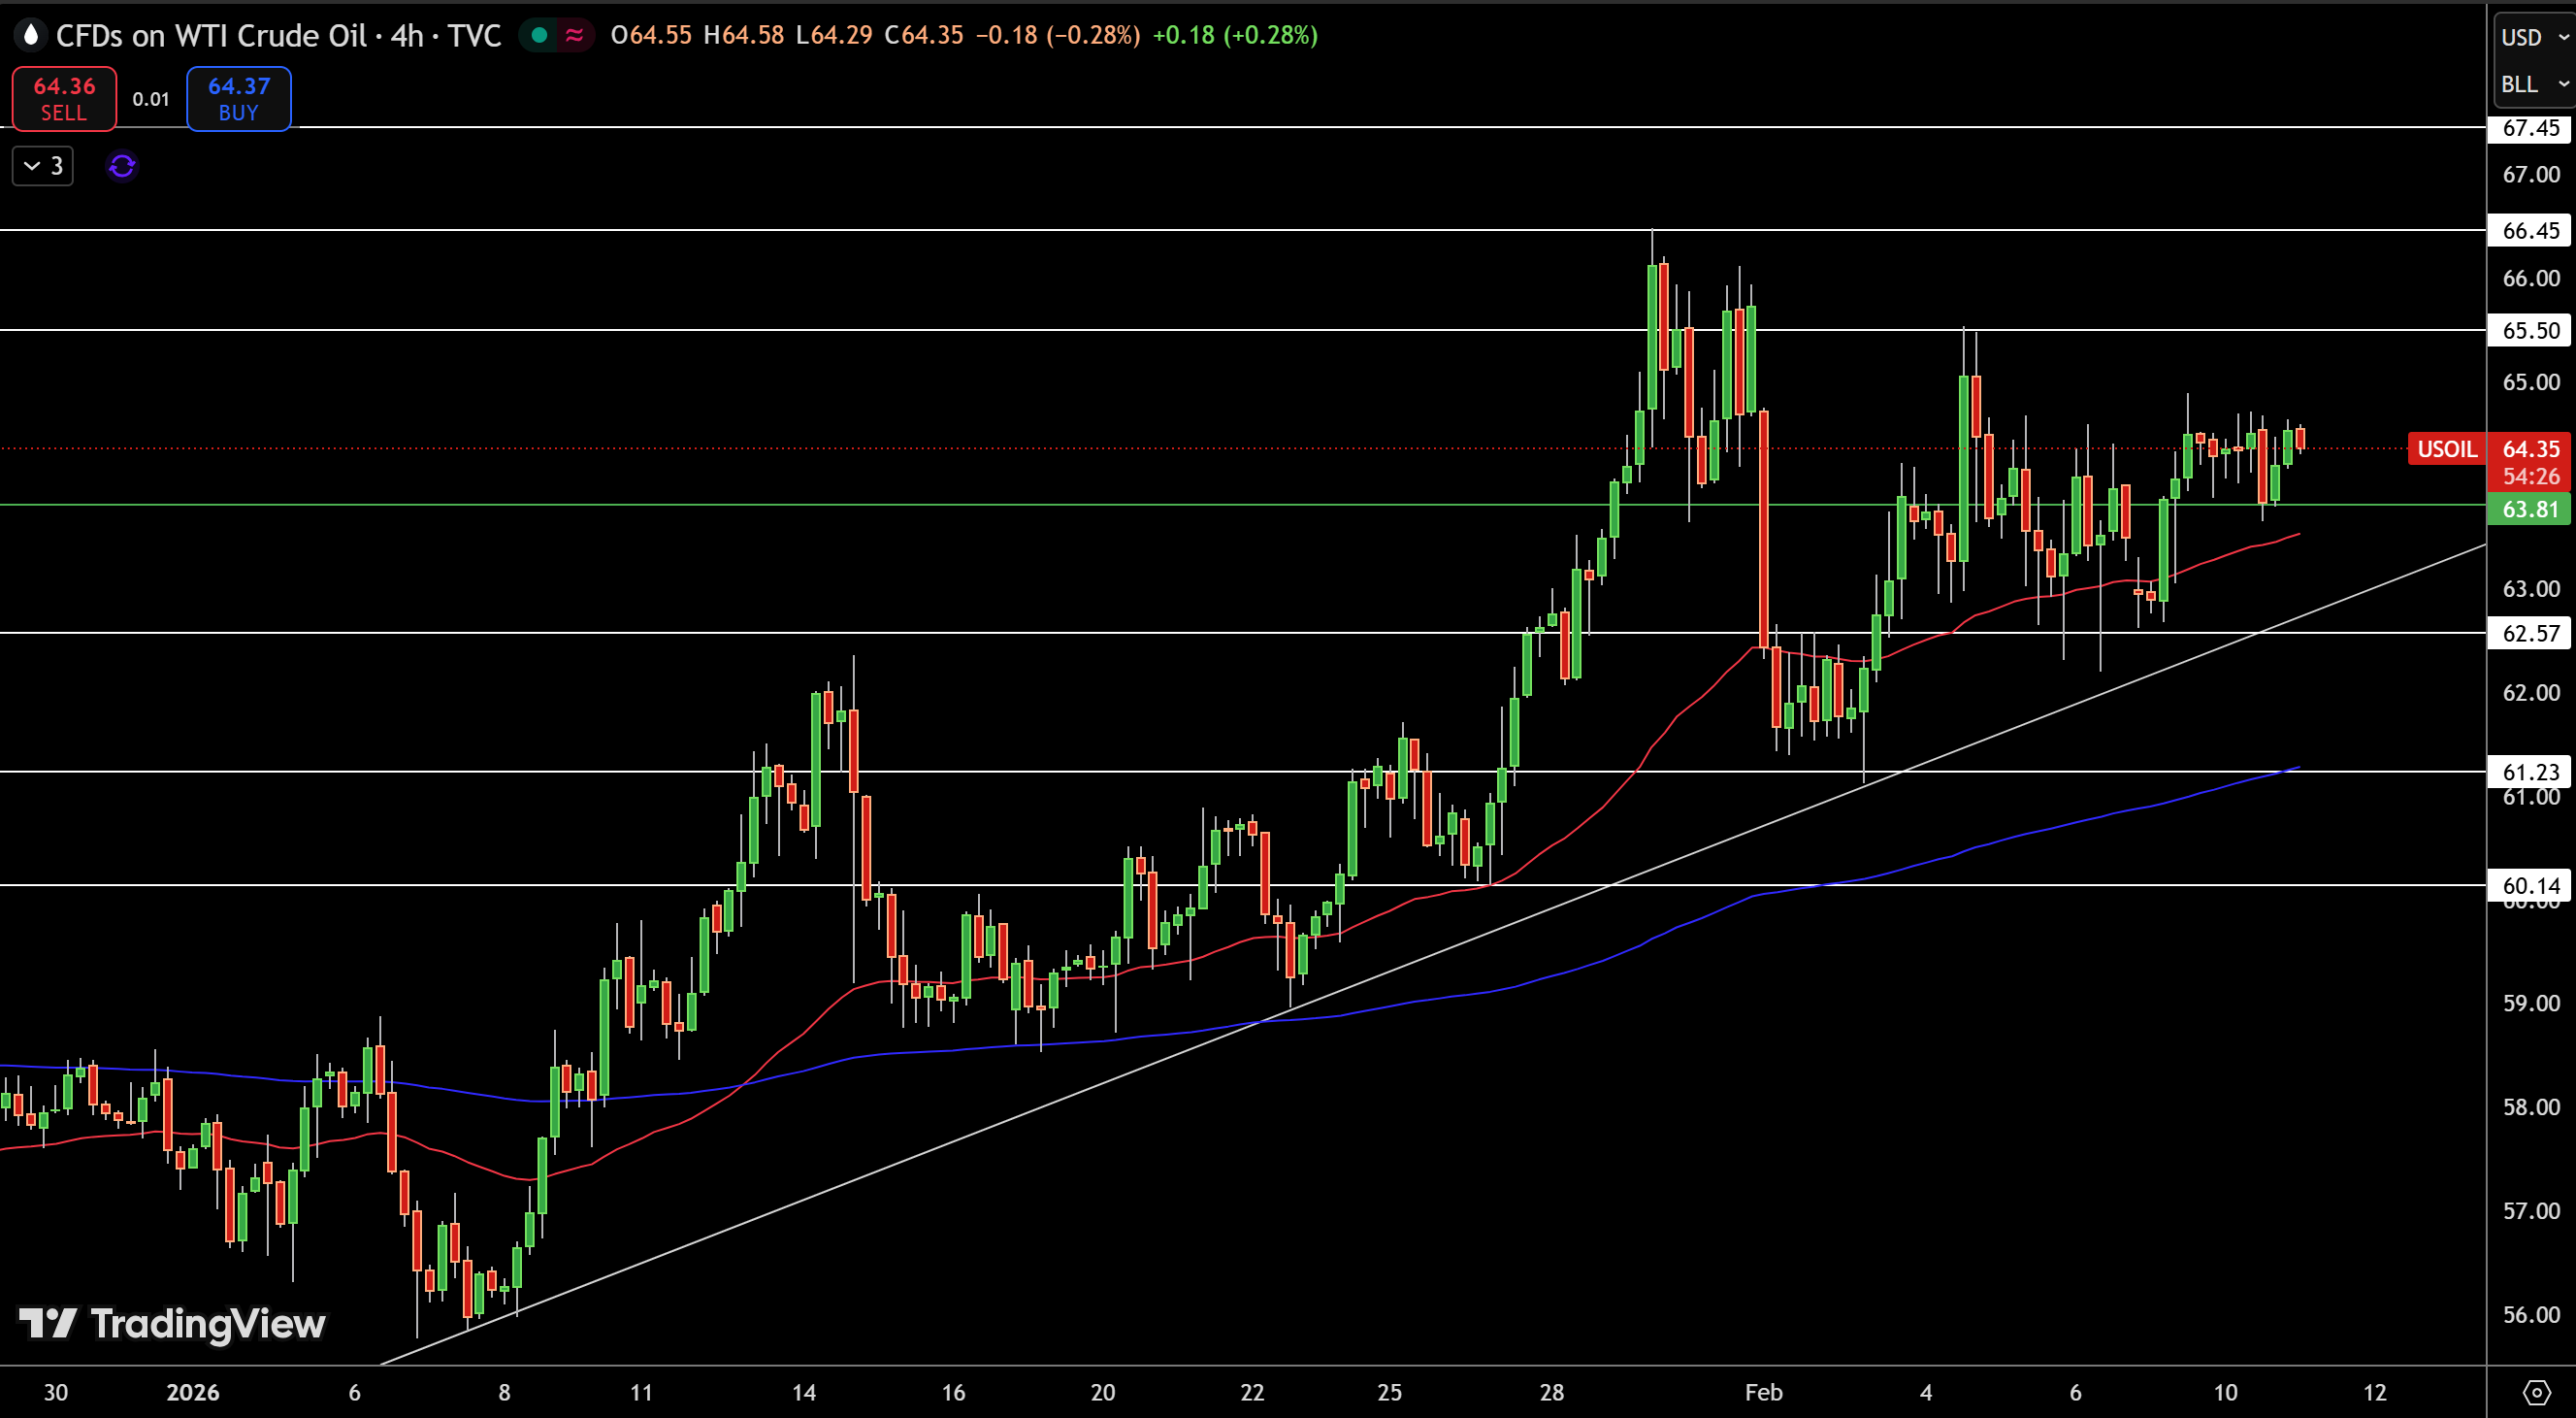Open chart scale settings gear icon
The width and height of the screenshot is (2576, 1418).
tap(2535, 1392)
